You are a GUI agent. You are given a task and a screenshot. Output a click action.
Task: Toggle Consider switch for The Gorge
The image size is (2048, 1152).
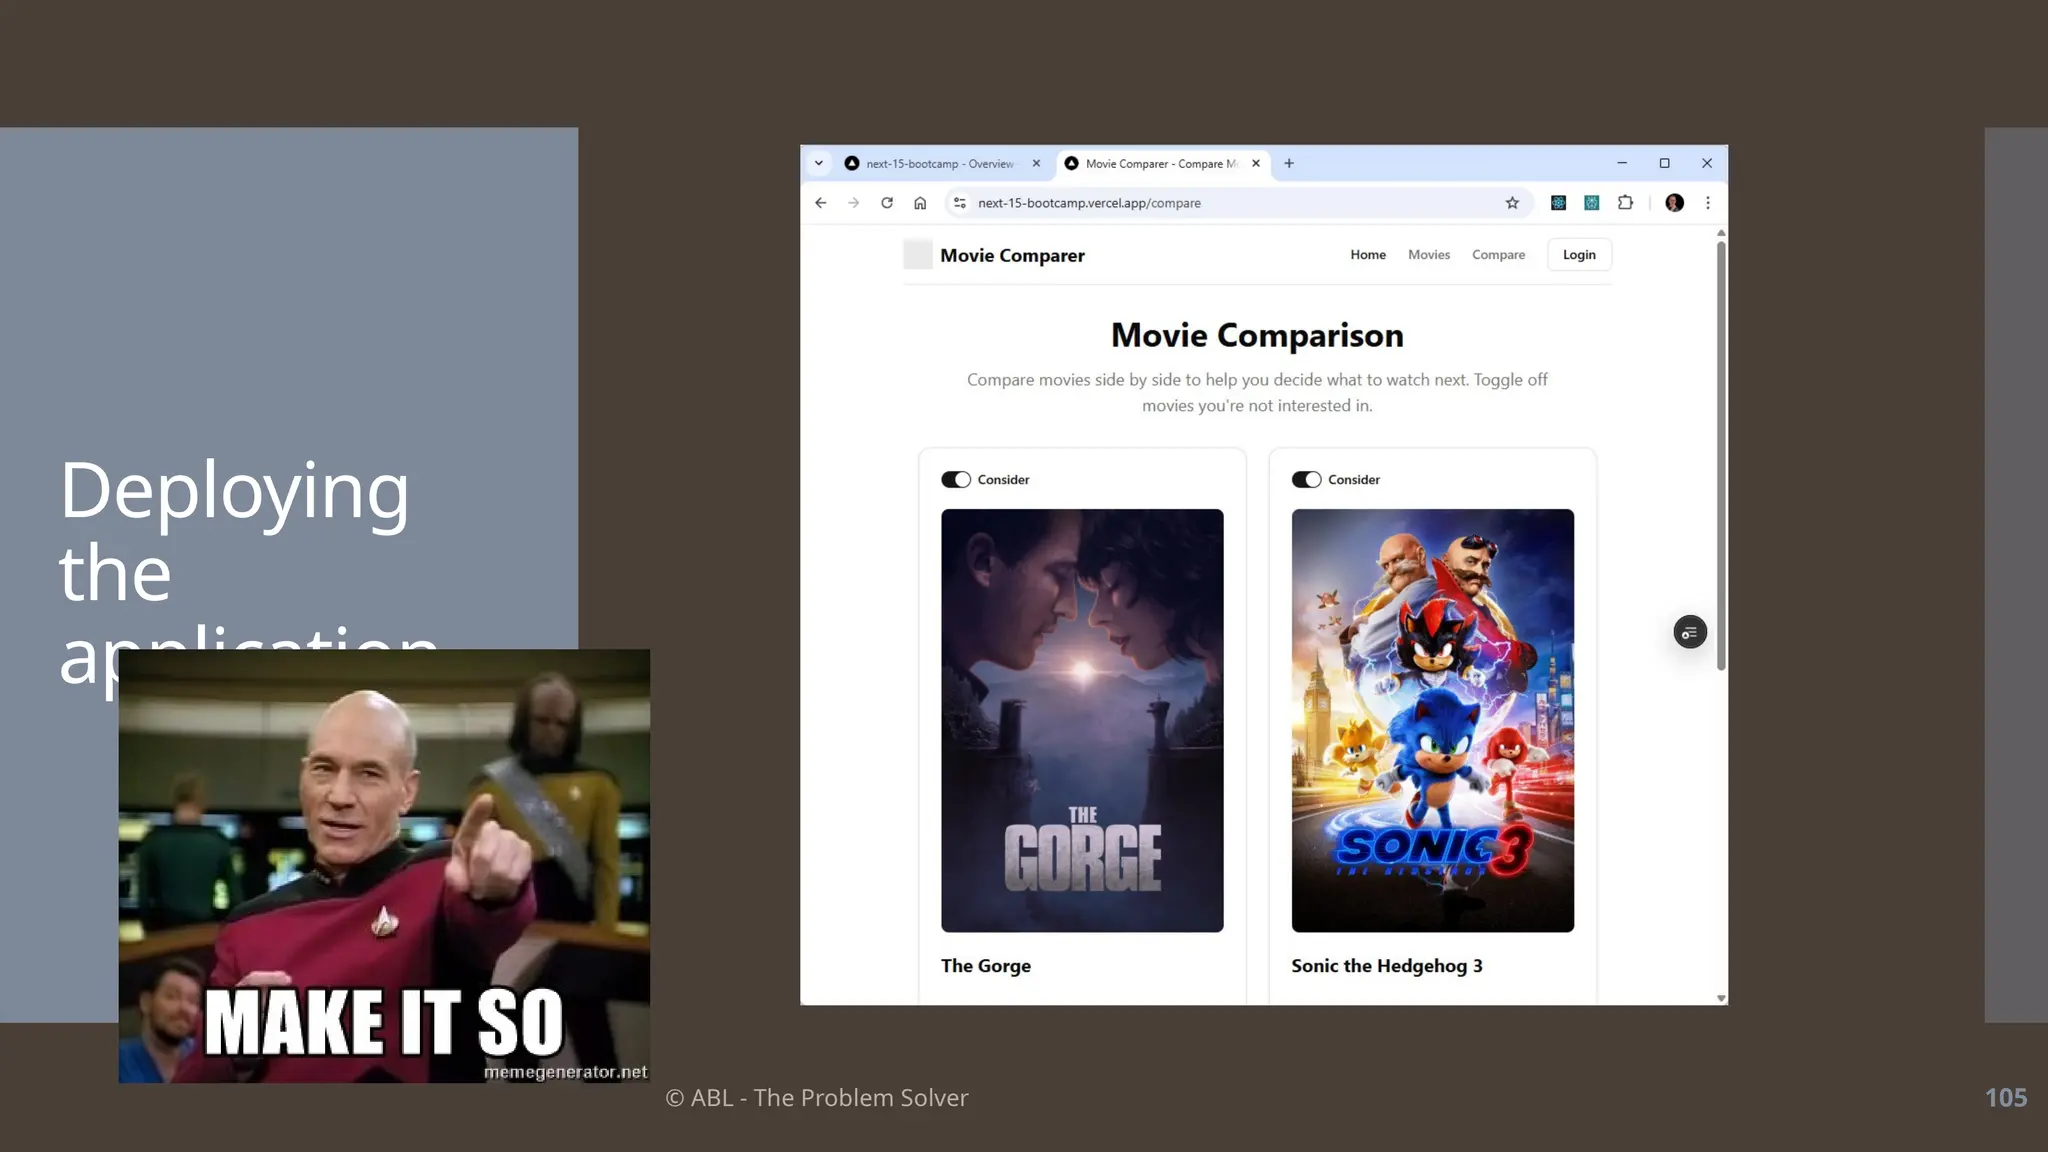point(956,480)
